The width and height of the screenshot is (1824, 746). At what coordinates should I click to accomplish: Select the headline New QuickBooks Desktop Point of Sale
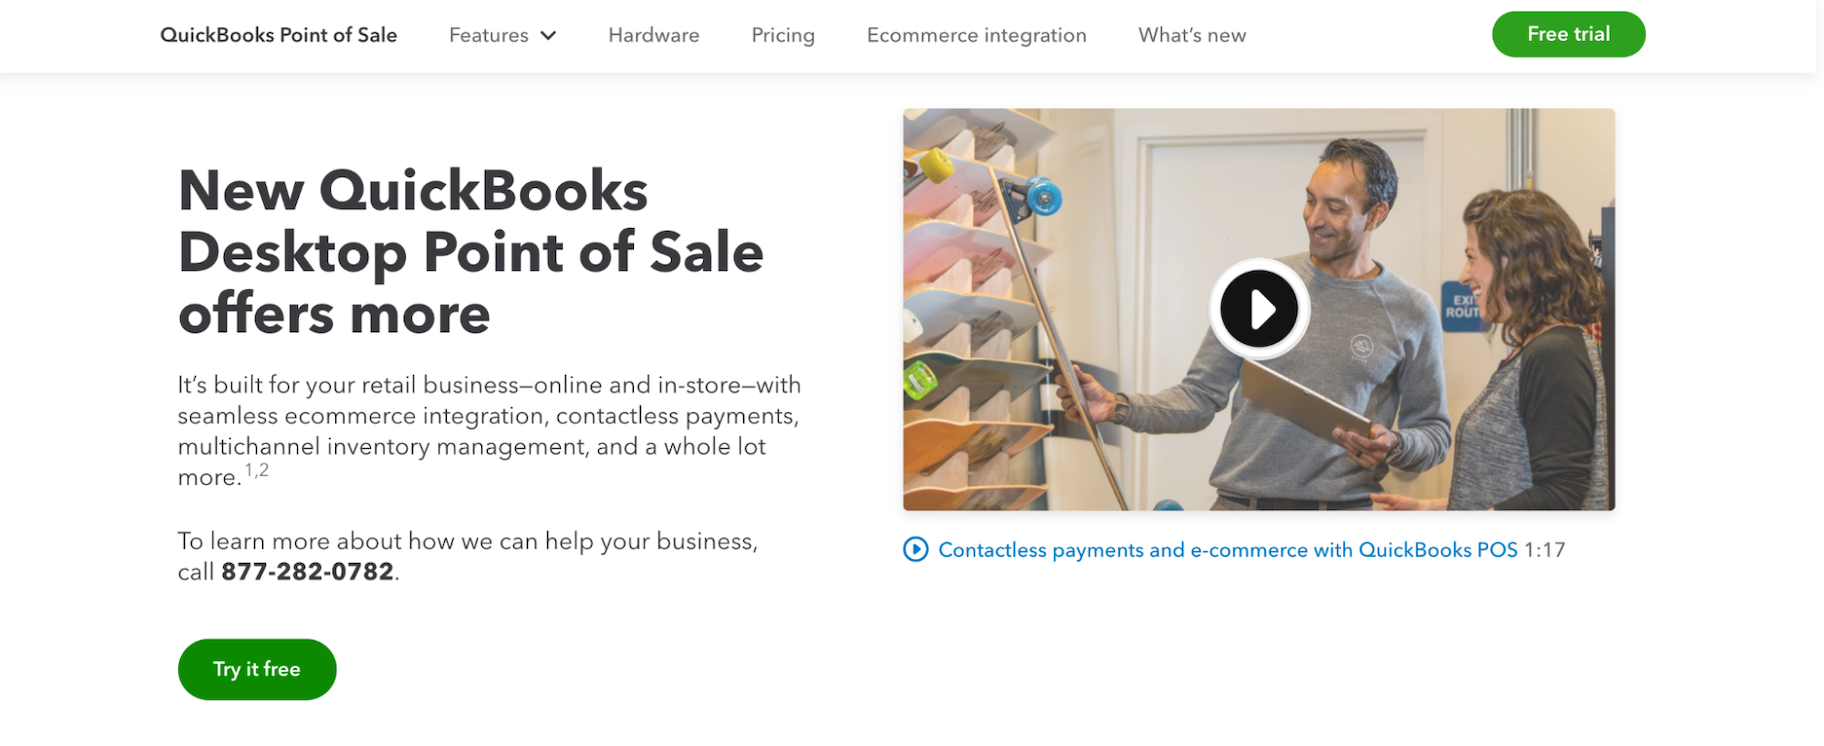[470, 252]
